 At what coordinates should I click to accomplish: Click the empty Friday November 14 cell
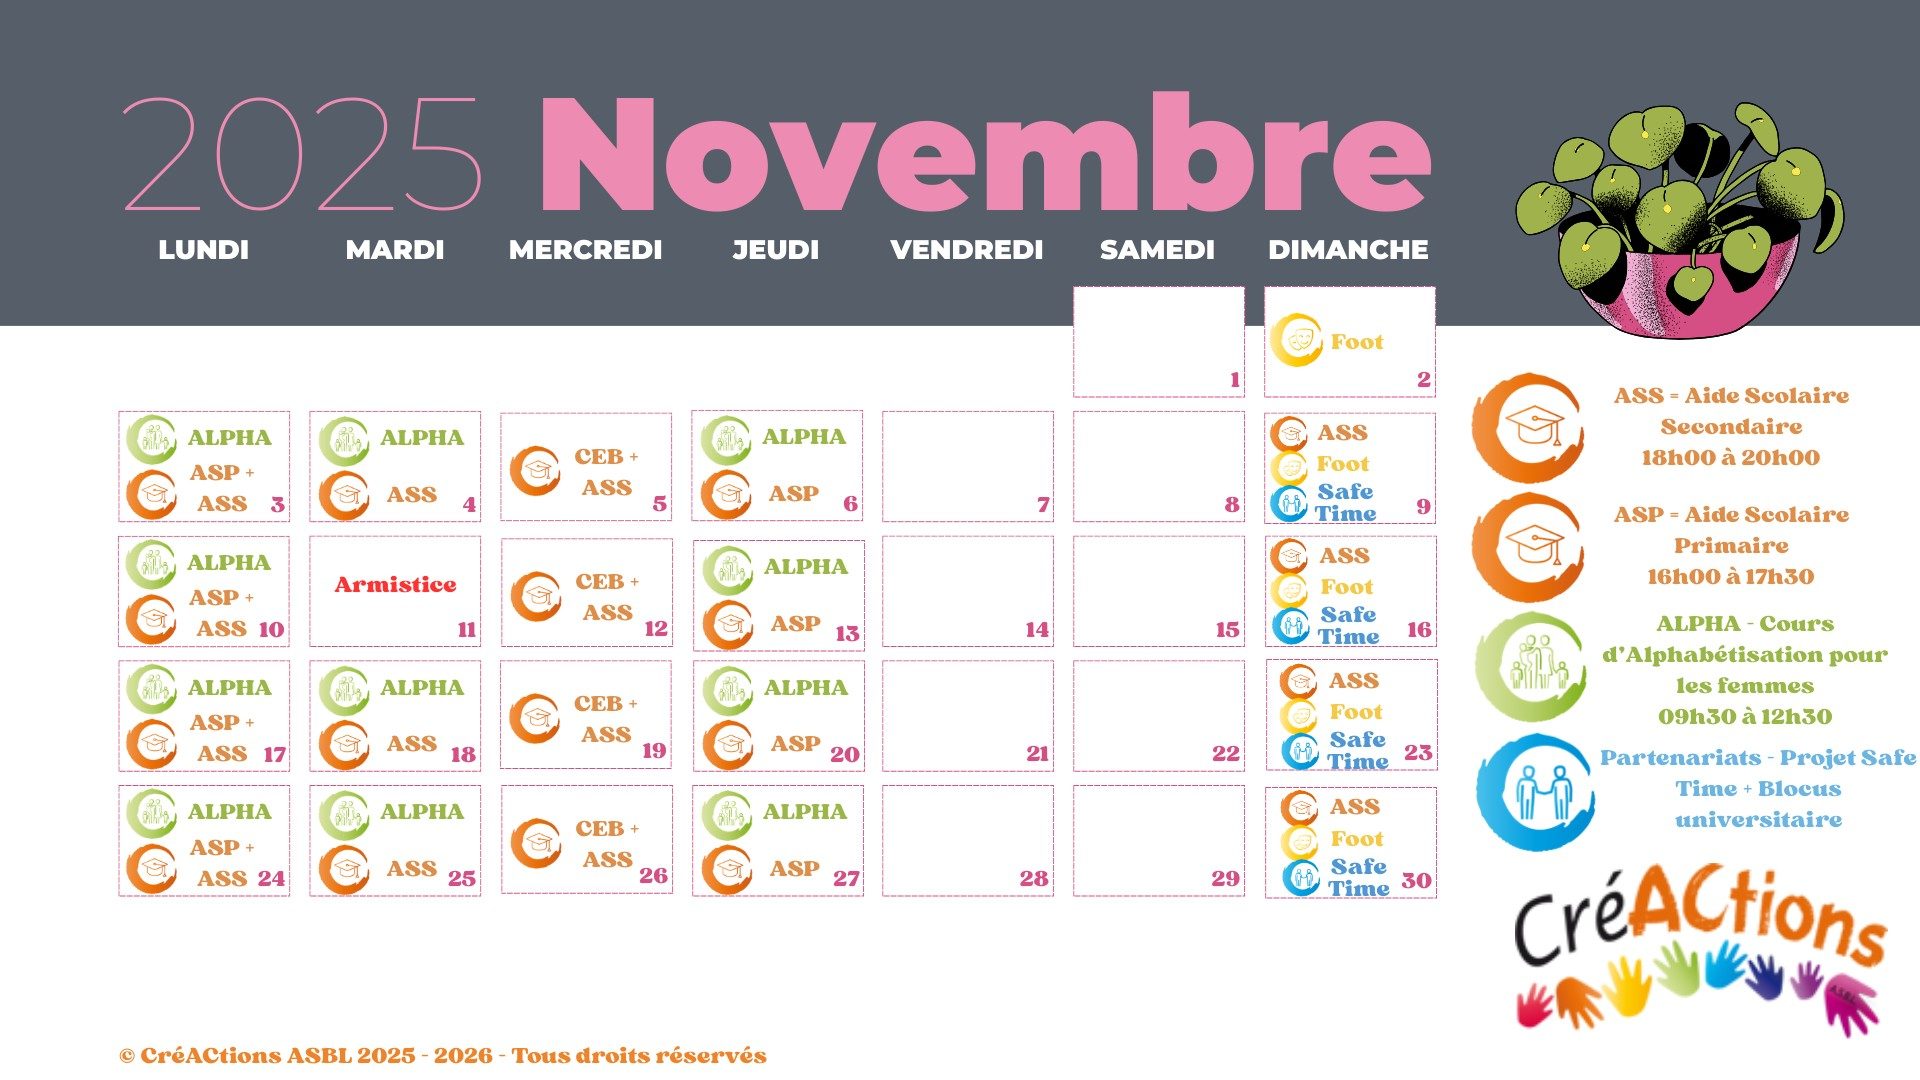click(x=967, y=590)
